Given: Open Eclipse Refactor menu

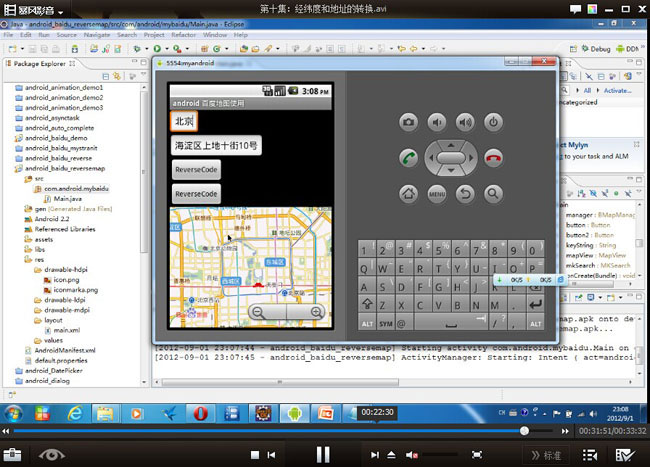Looking at the screenshot, I should point(183,35).
